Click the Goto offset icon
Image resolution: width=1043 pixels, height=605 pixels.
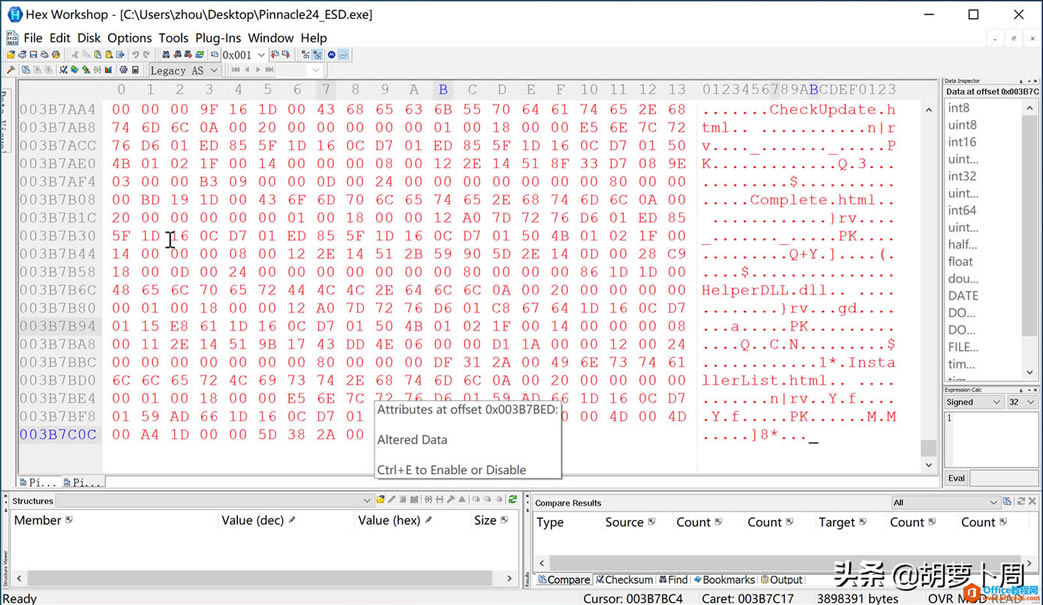[x=214, y=55]
